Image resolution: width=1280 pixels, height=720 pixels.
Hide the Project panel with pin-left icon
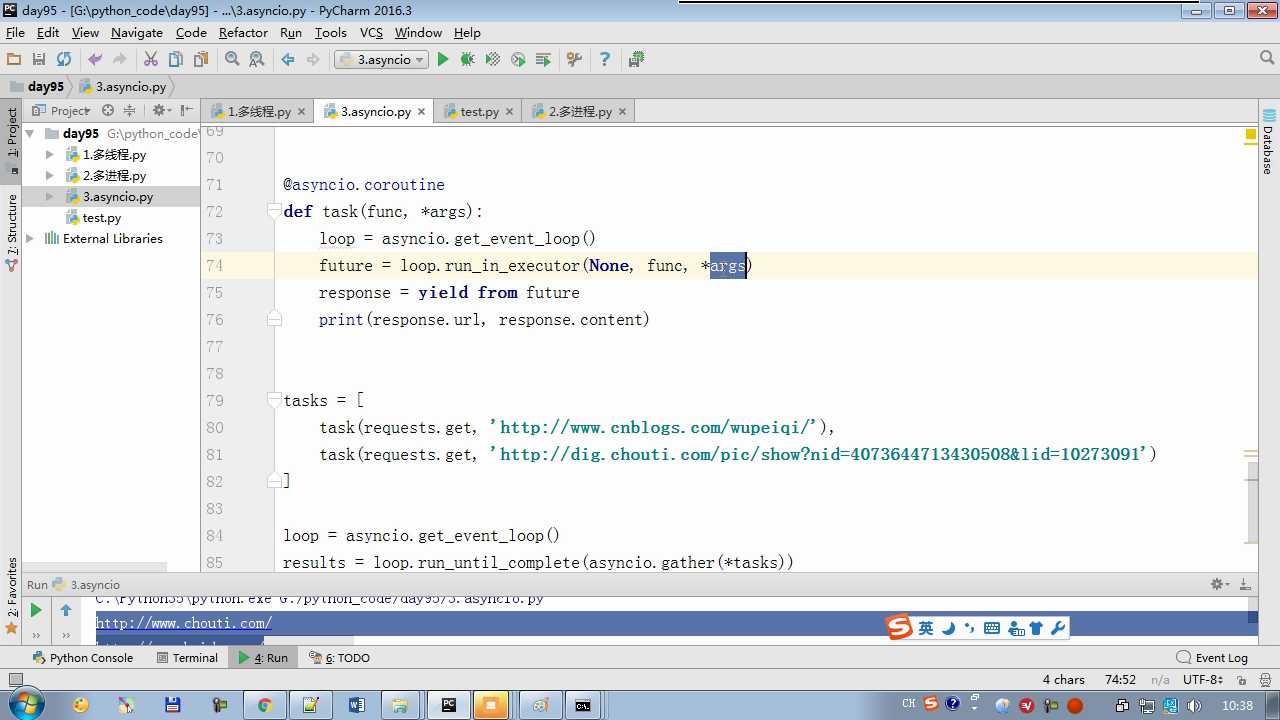[x=186, y=111]
